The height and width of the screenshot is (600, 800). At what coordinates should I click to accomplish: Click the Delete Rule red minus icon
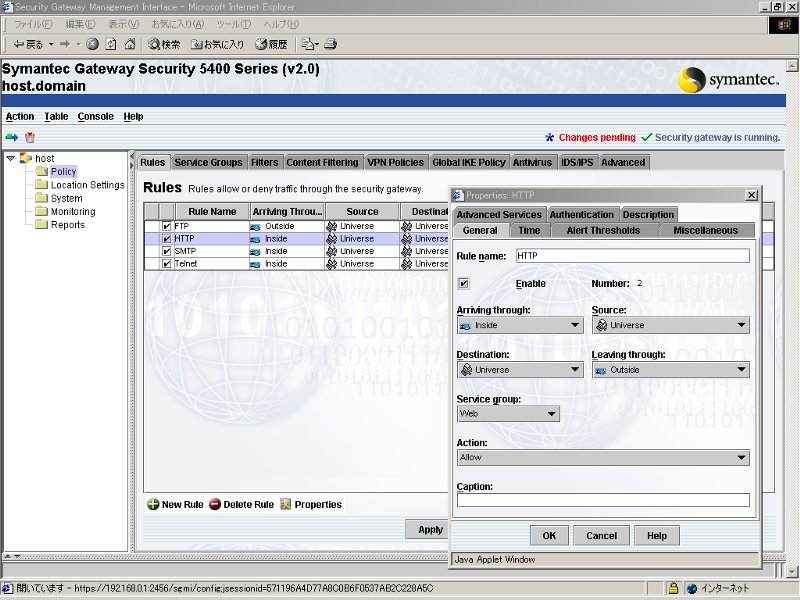[x=215, y=505]
